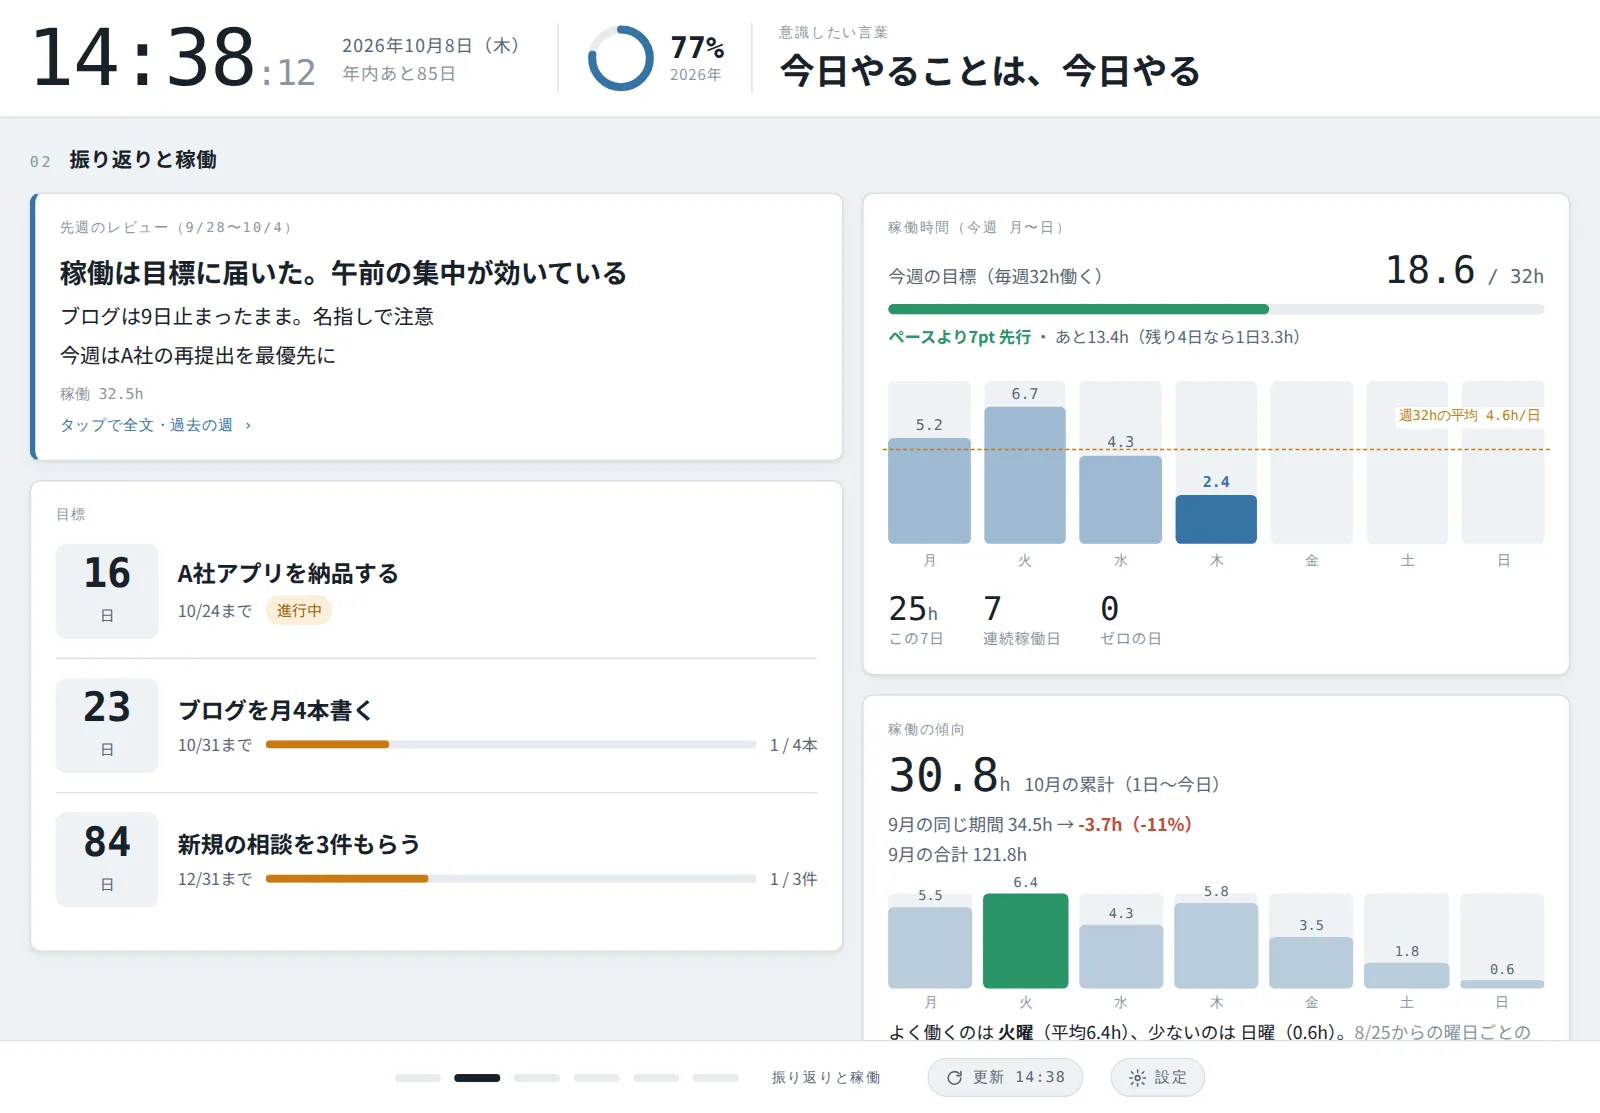This screenshot has height=1113, width=1600.
Task: Click the gear icon in the 設定 button
Action: [x=1137, y=1078]
